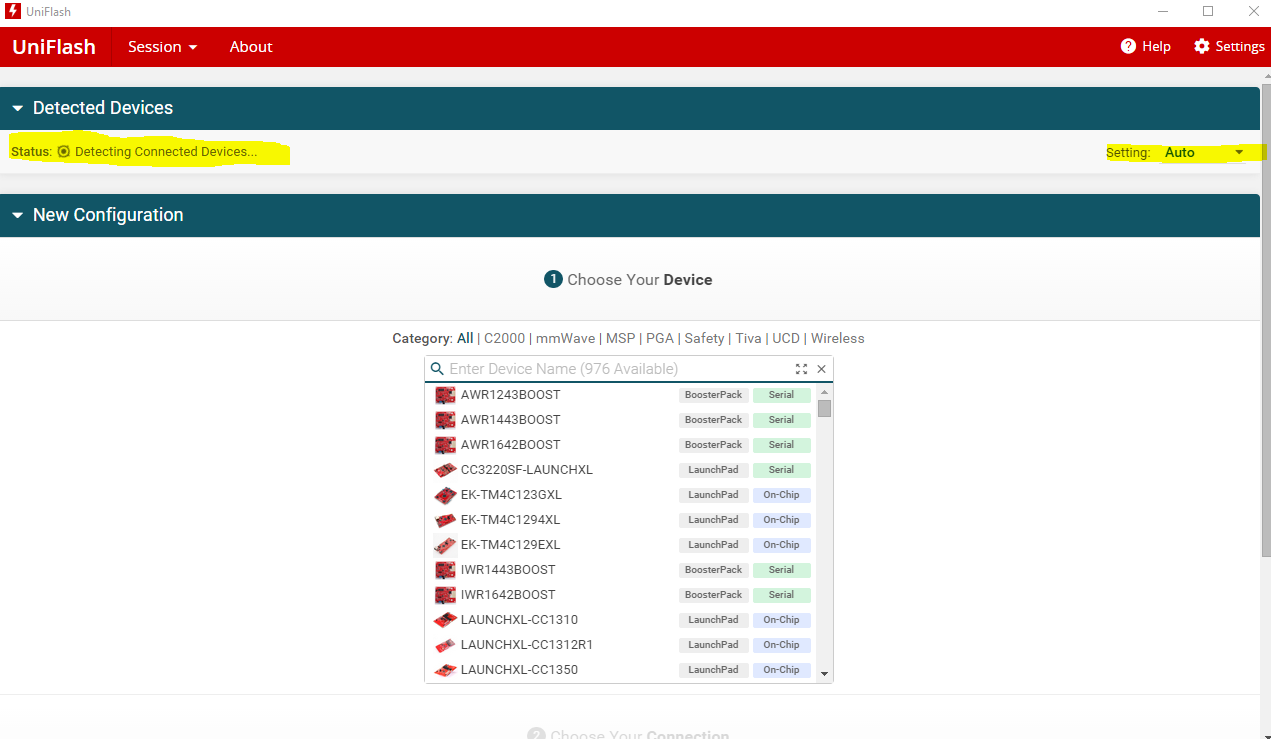This screenshot has width=1271, height=739.
Task: Click the search magnifier icon
Action: pos(437,369)
